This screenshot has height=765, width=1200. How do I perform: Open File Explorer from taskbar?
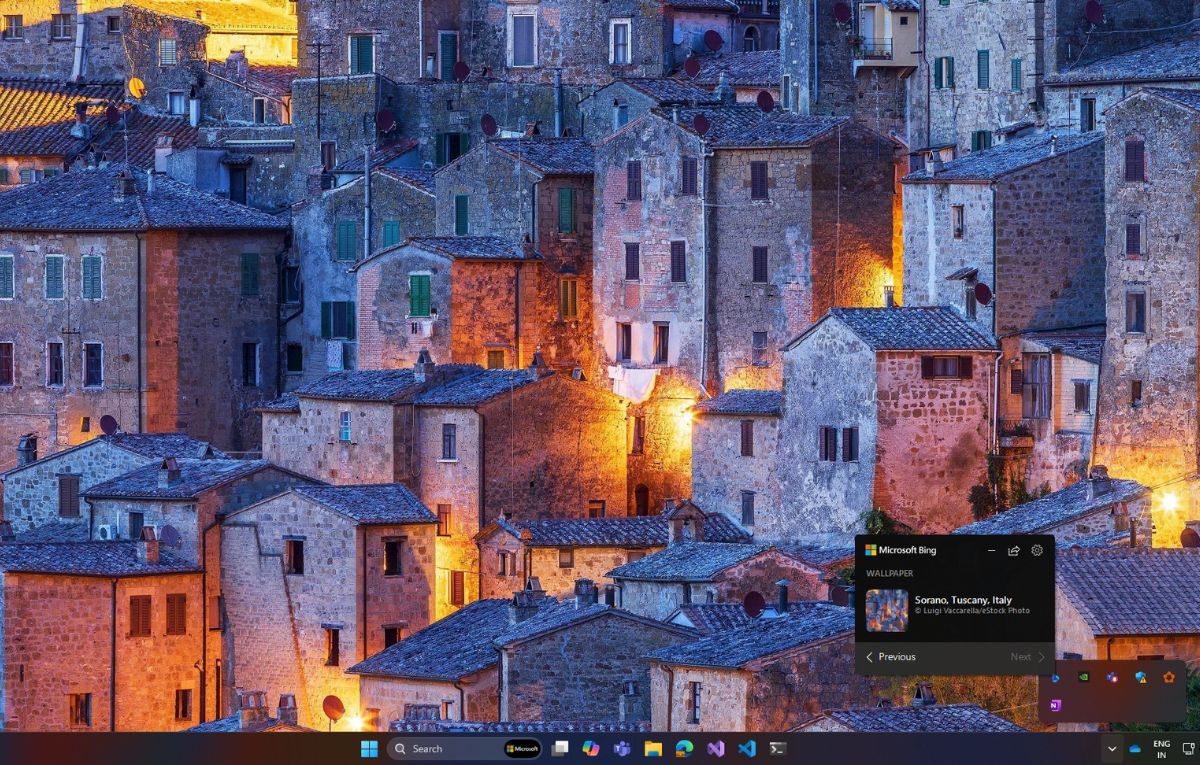click(x=653, y=748)
